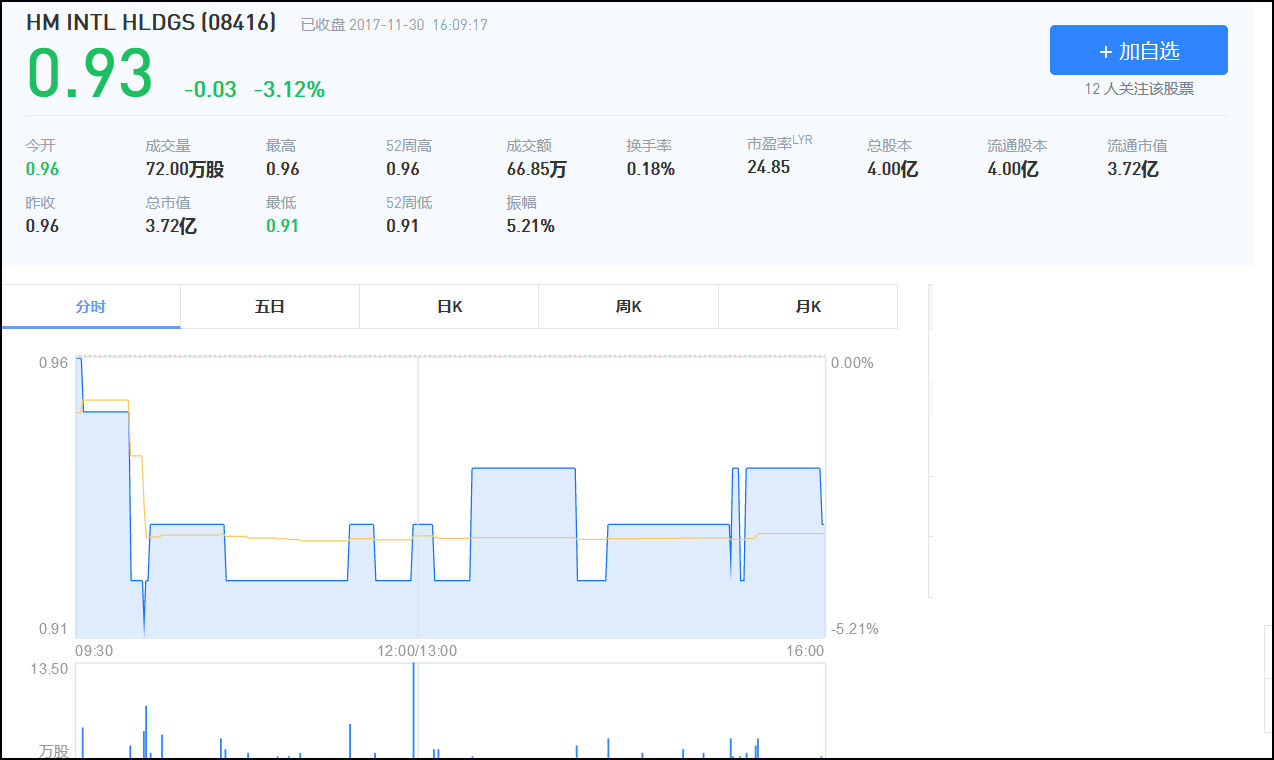This screenshot has width=1274, height=760.
Task: Click the 12 人关注该股票 follower text
Action: coord(1139,89)
